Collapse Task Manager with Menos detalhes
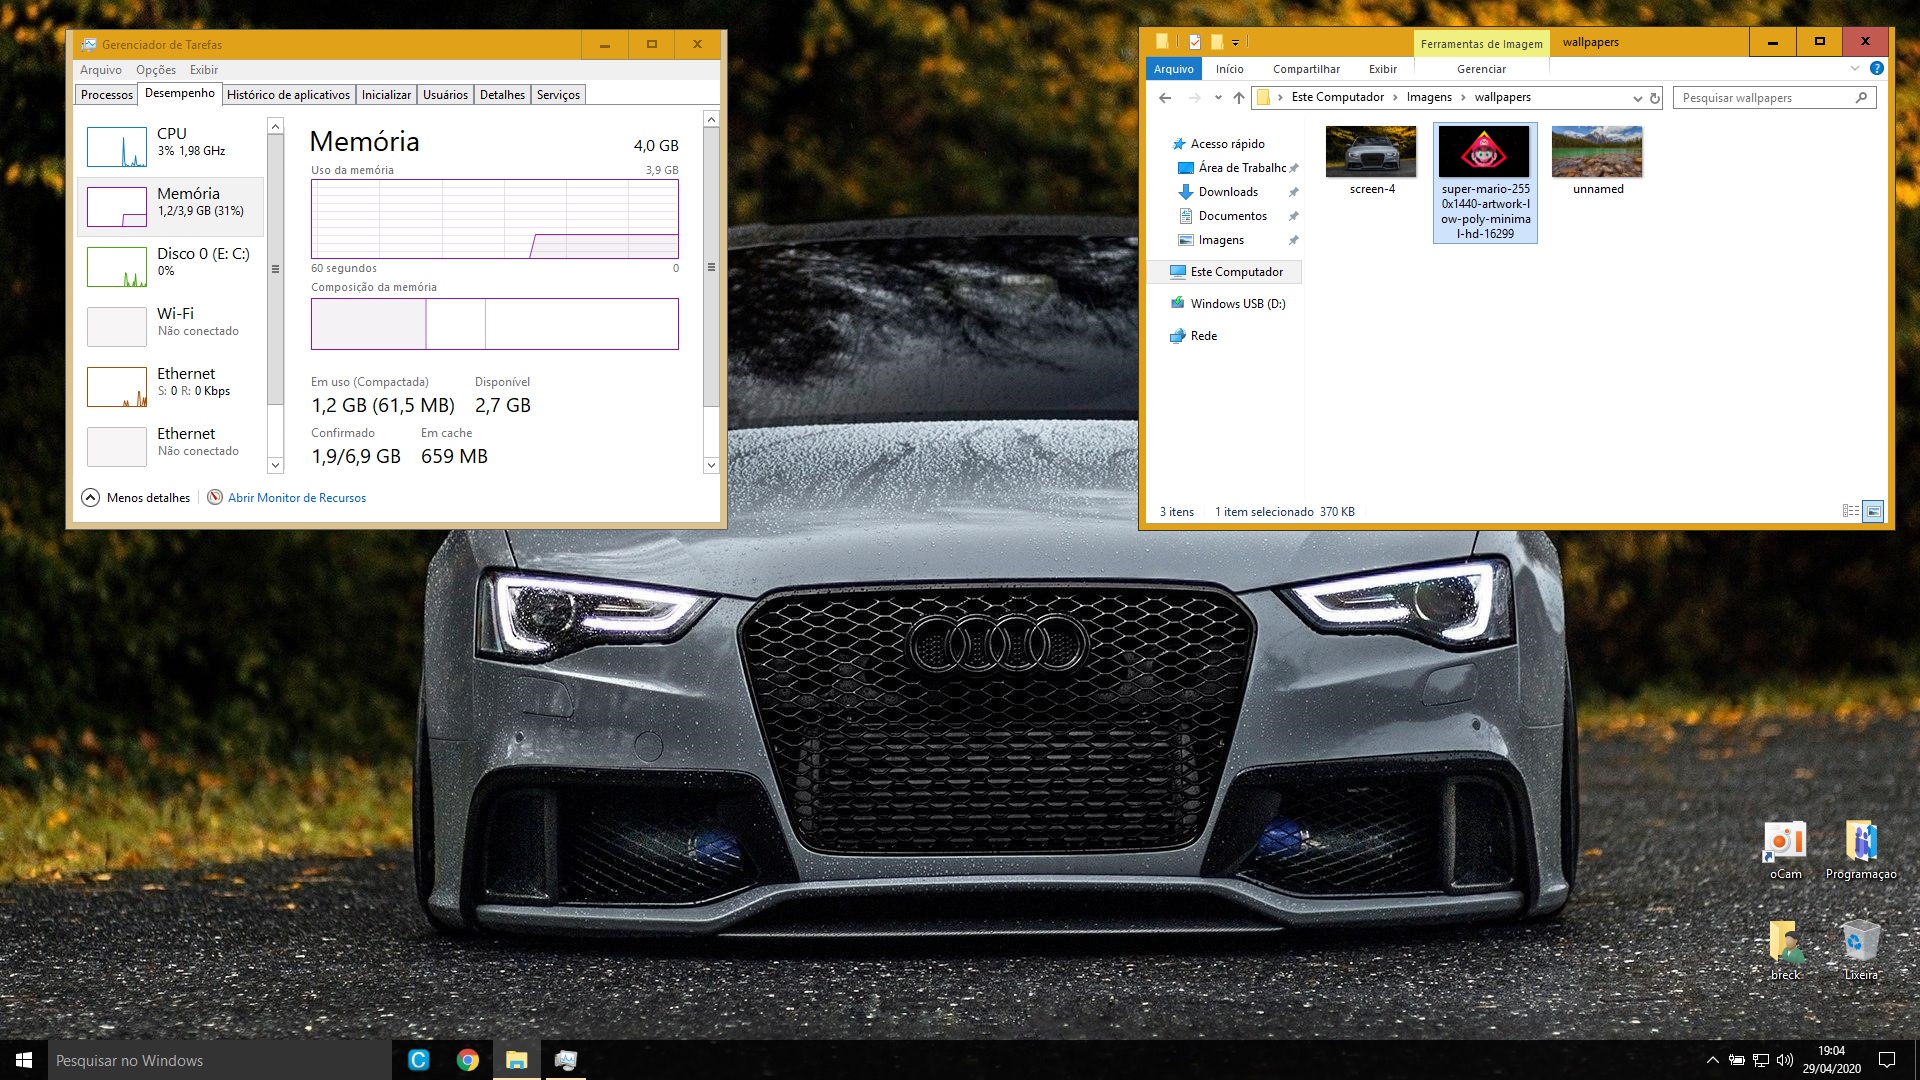Viewport: 1920px width, 1080px height. pos(136,498)
